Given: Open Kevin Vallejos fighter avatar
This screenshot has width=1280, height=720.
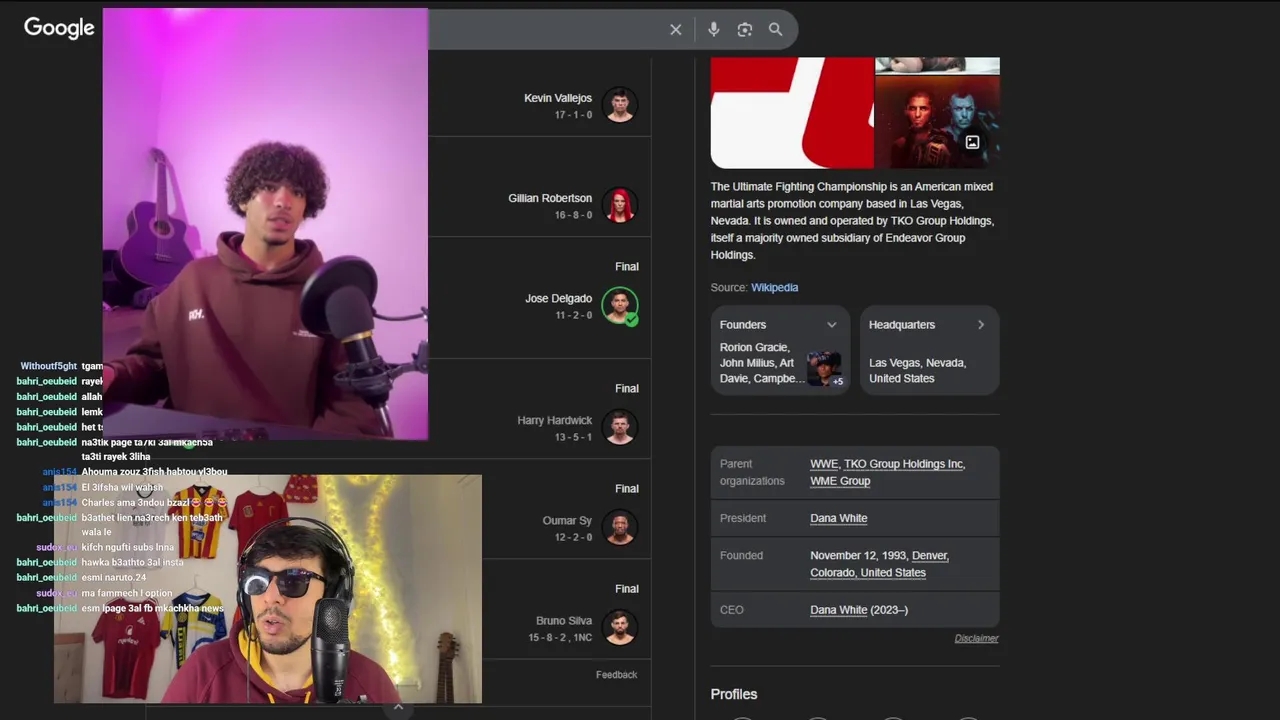Looking at the screenshot, I should coord(620,105).
